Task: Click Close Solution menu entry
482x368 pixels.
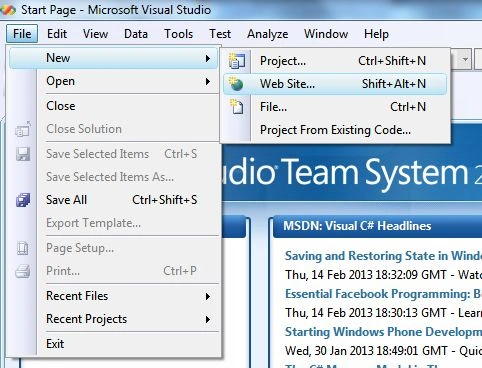Action: click(x=113, y=129)
